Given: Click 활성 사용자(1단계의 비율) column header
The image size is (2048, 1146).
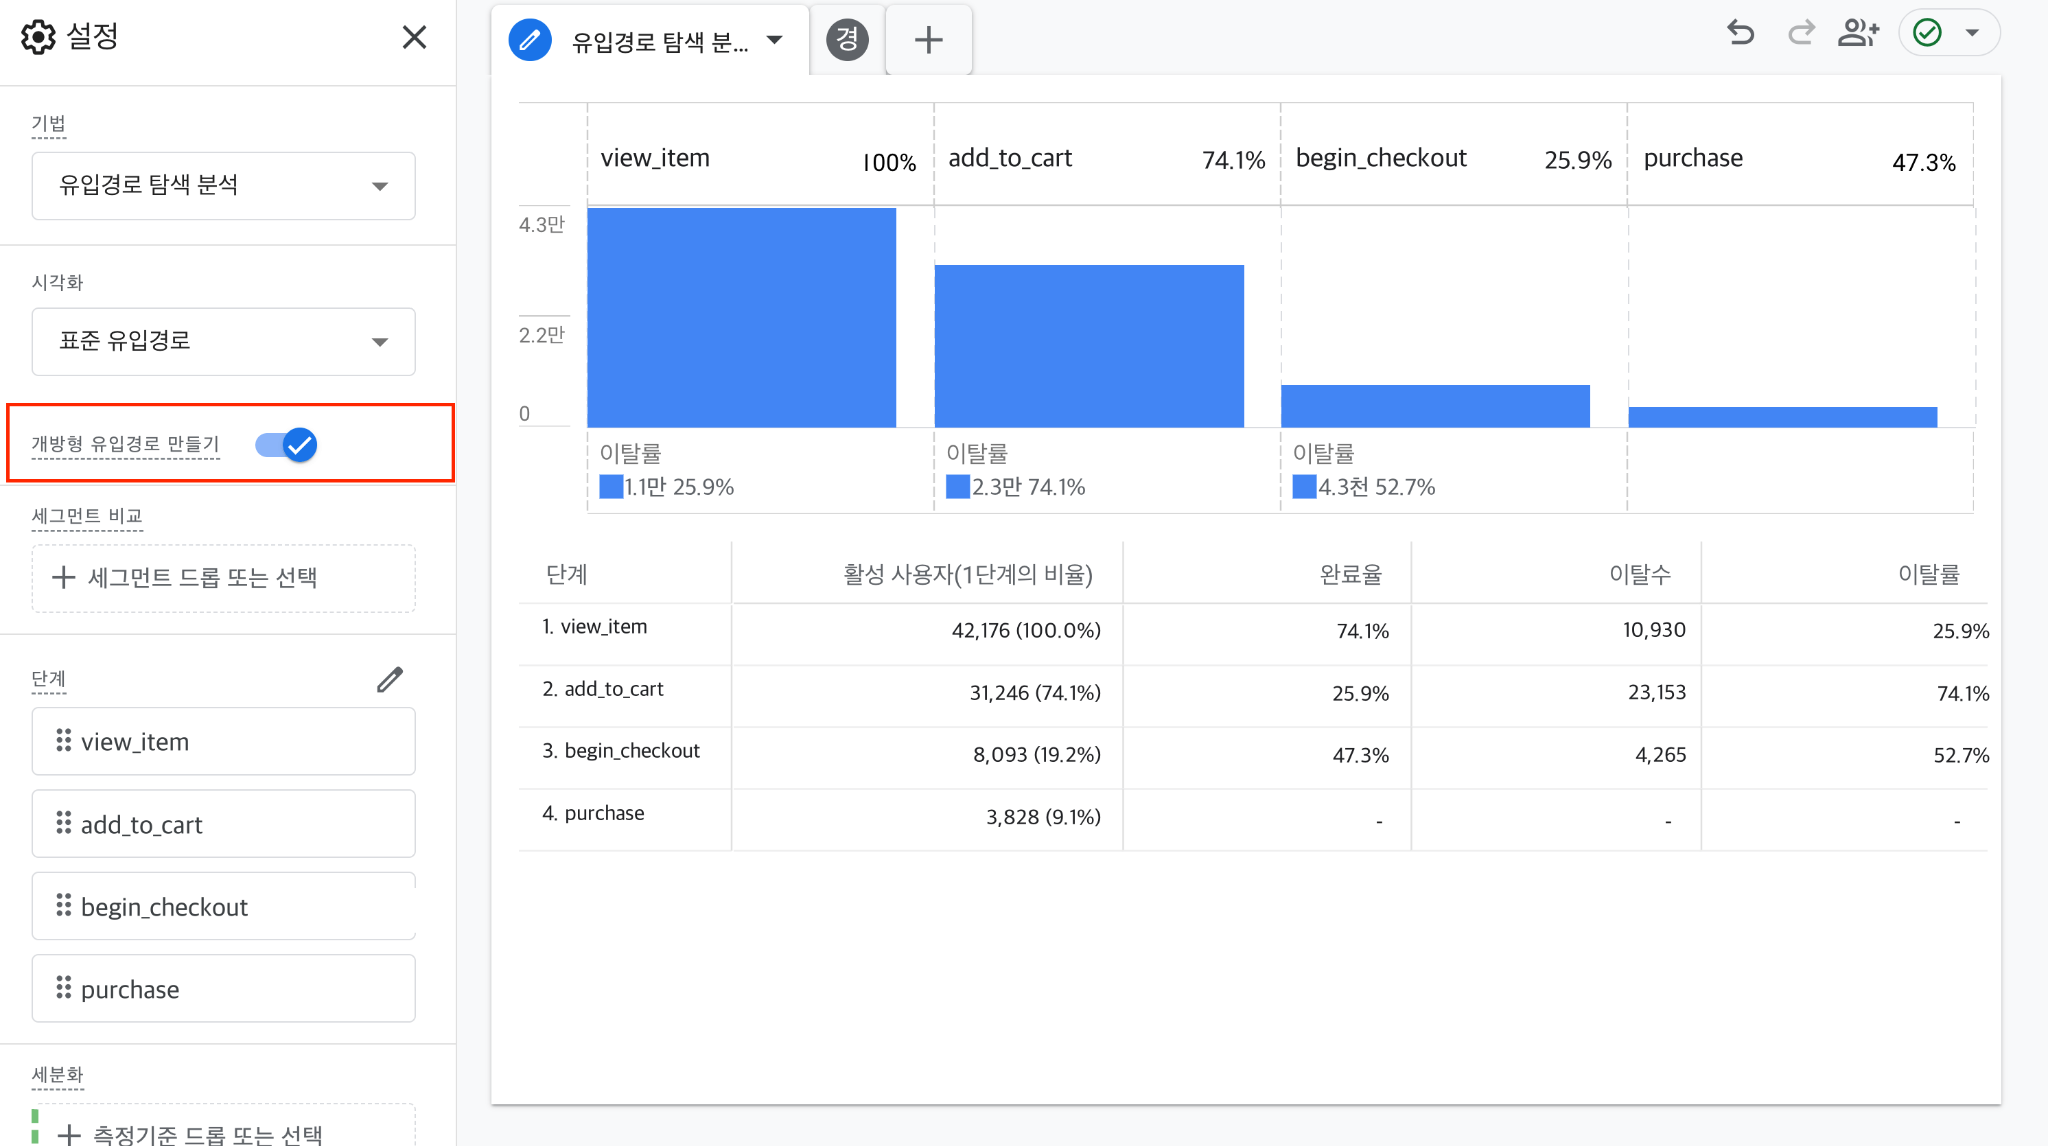Looking at the screenshot, I should [968, 574].
